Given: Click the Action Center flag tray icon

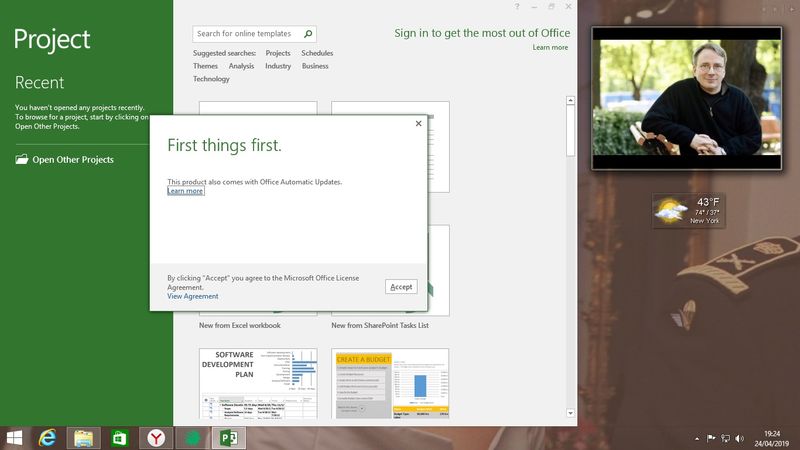Looking at the screenshot, I should click(711, 438).
